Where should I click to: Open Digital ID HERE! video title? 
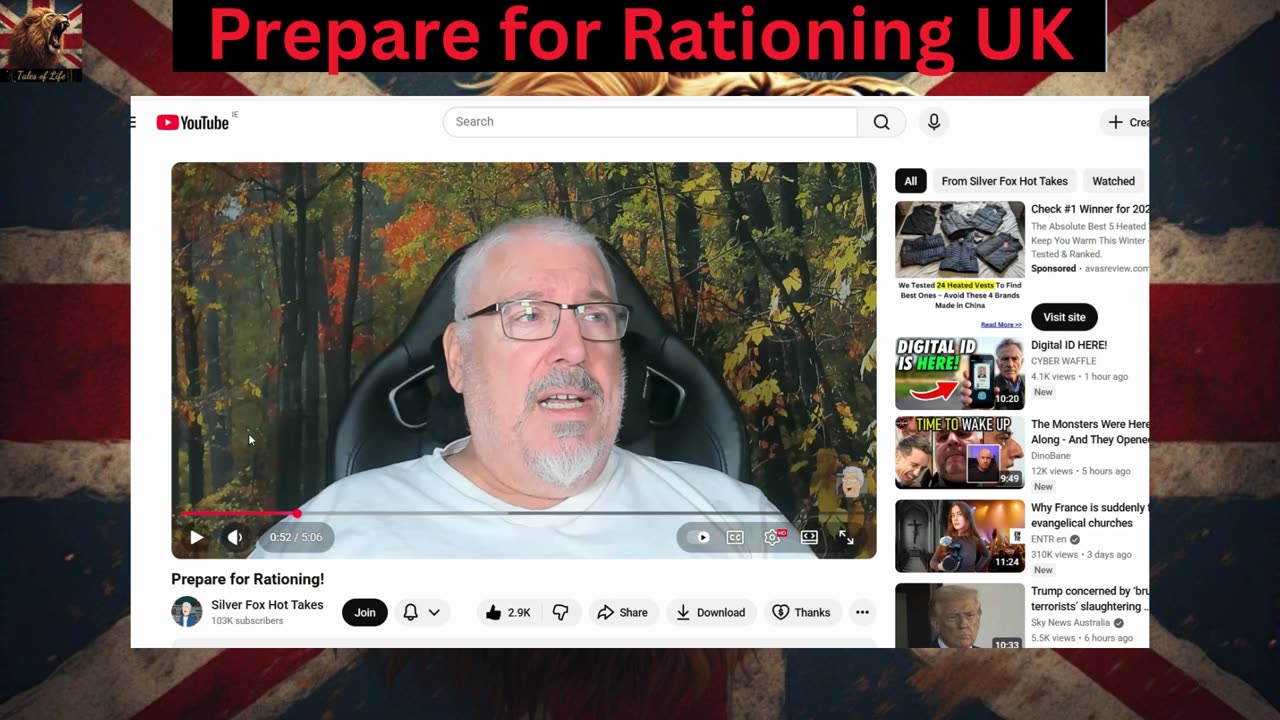[1069, 345]
